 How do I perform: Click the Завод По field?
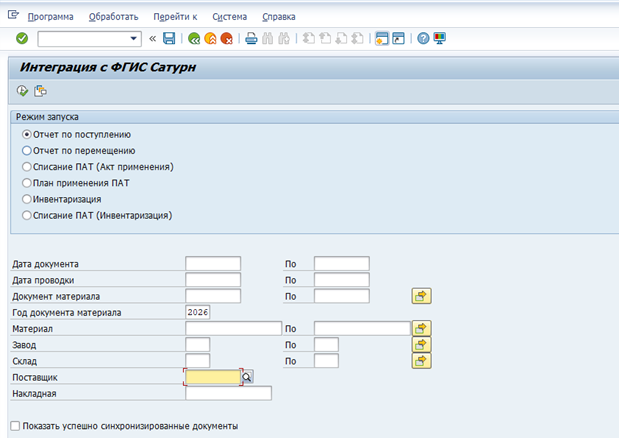(x=326, y=344)
